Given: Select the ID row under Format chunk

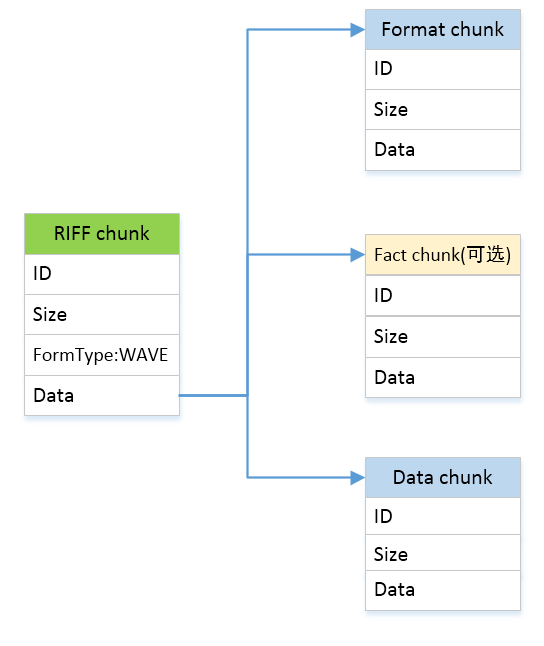Looking at the screenshot, I should (443, 69).
